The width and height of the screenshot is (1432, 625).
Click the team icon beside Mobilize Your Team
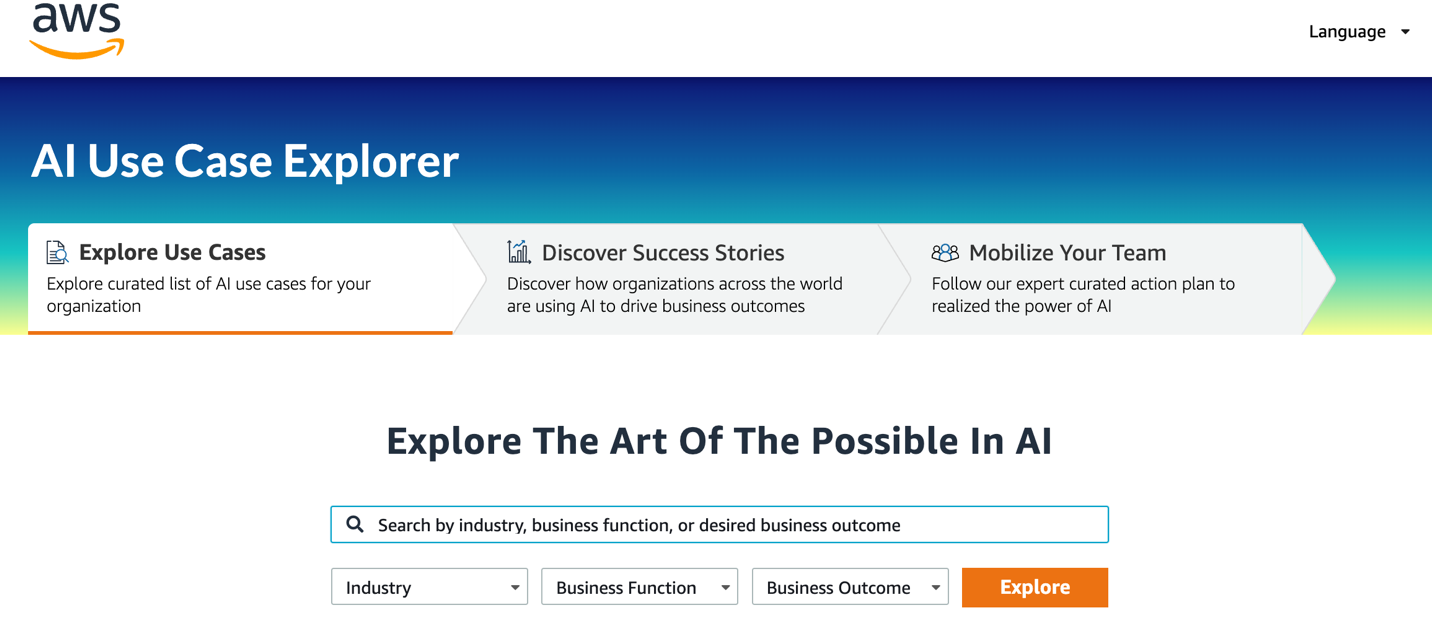click(943, 253)
